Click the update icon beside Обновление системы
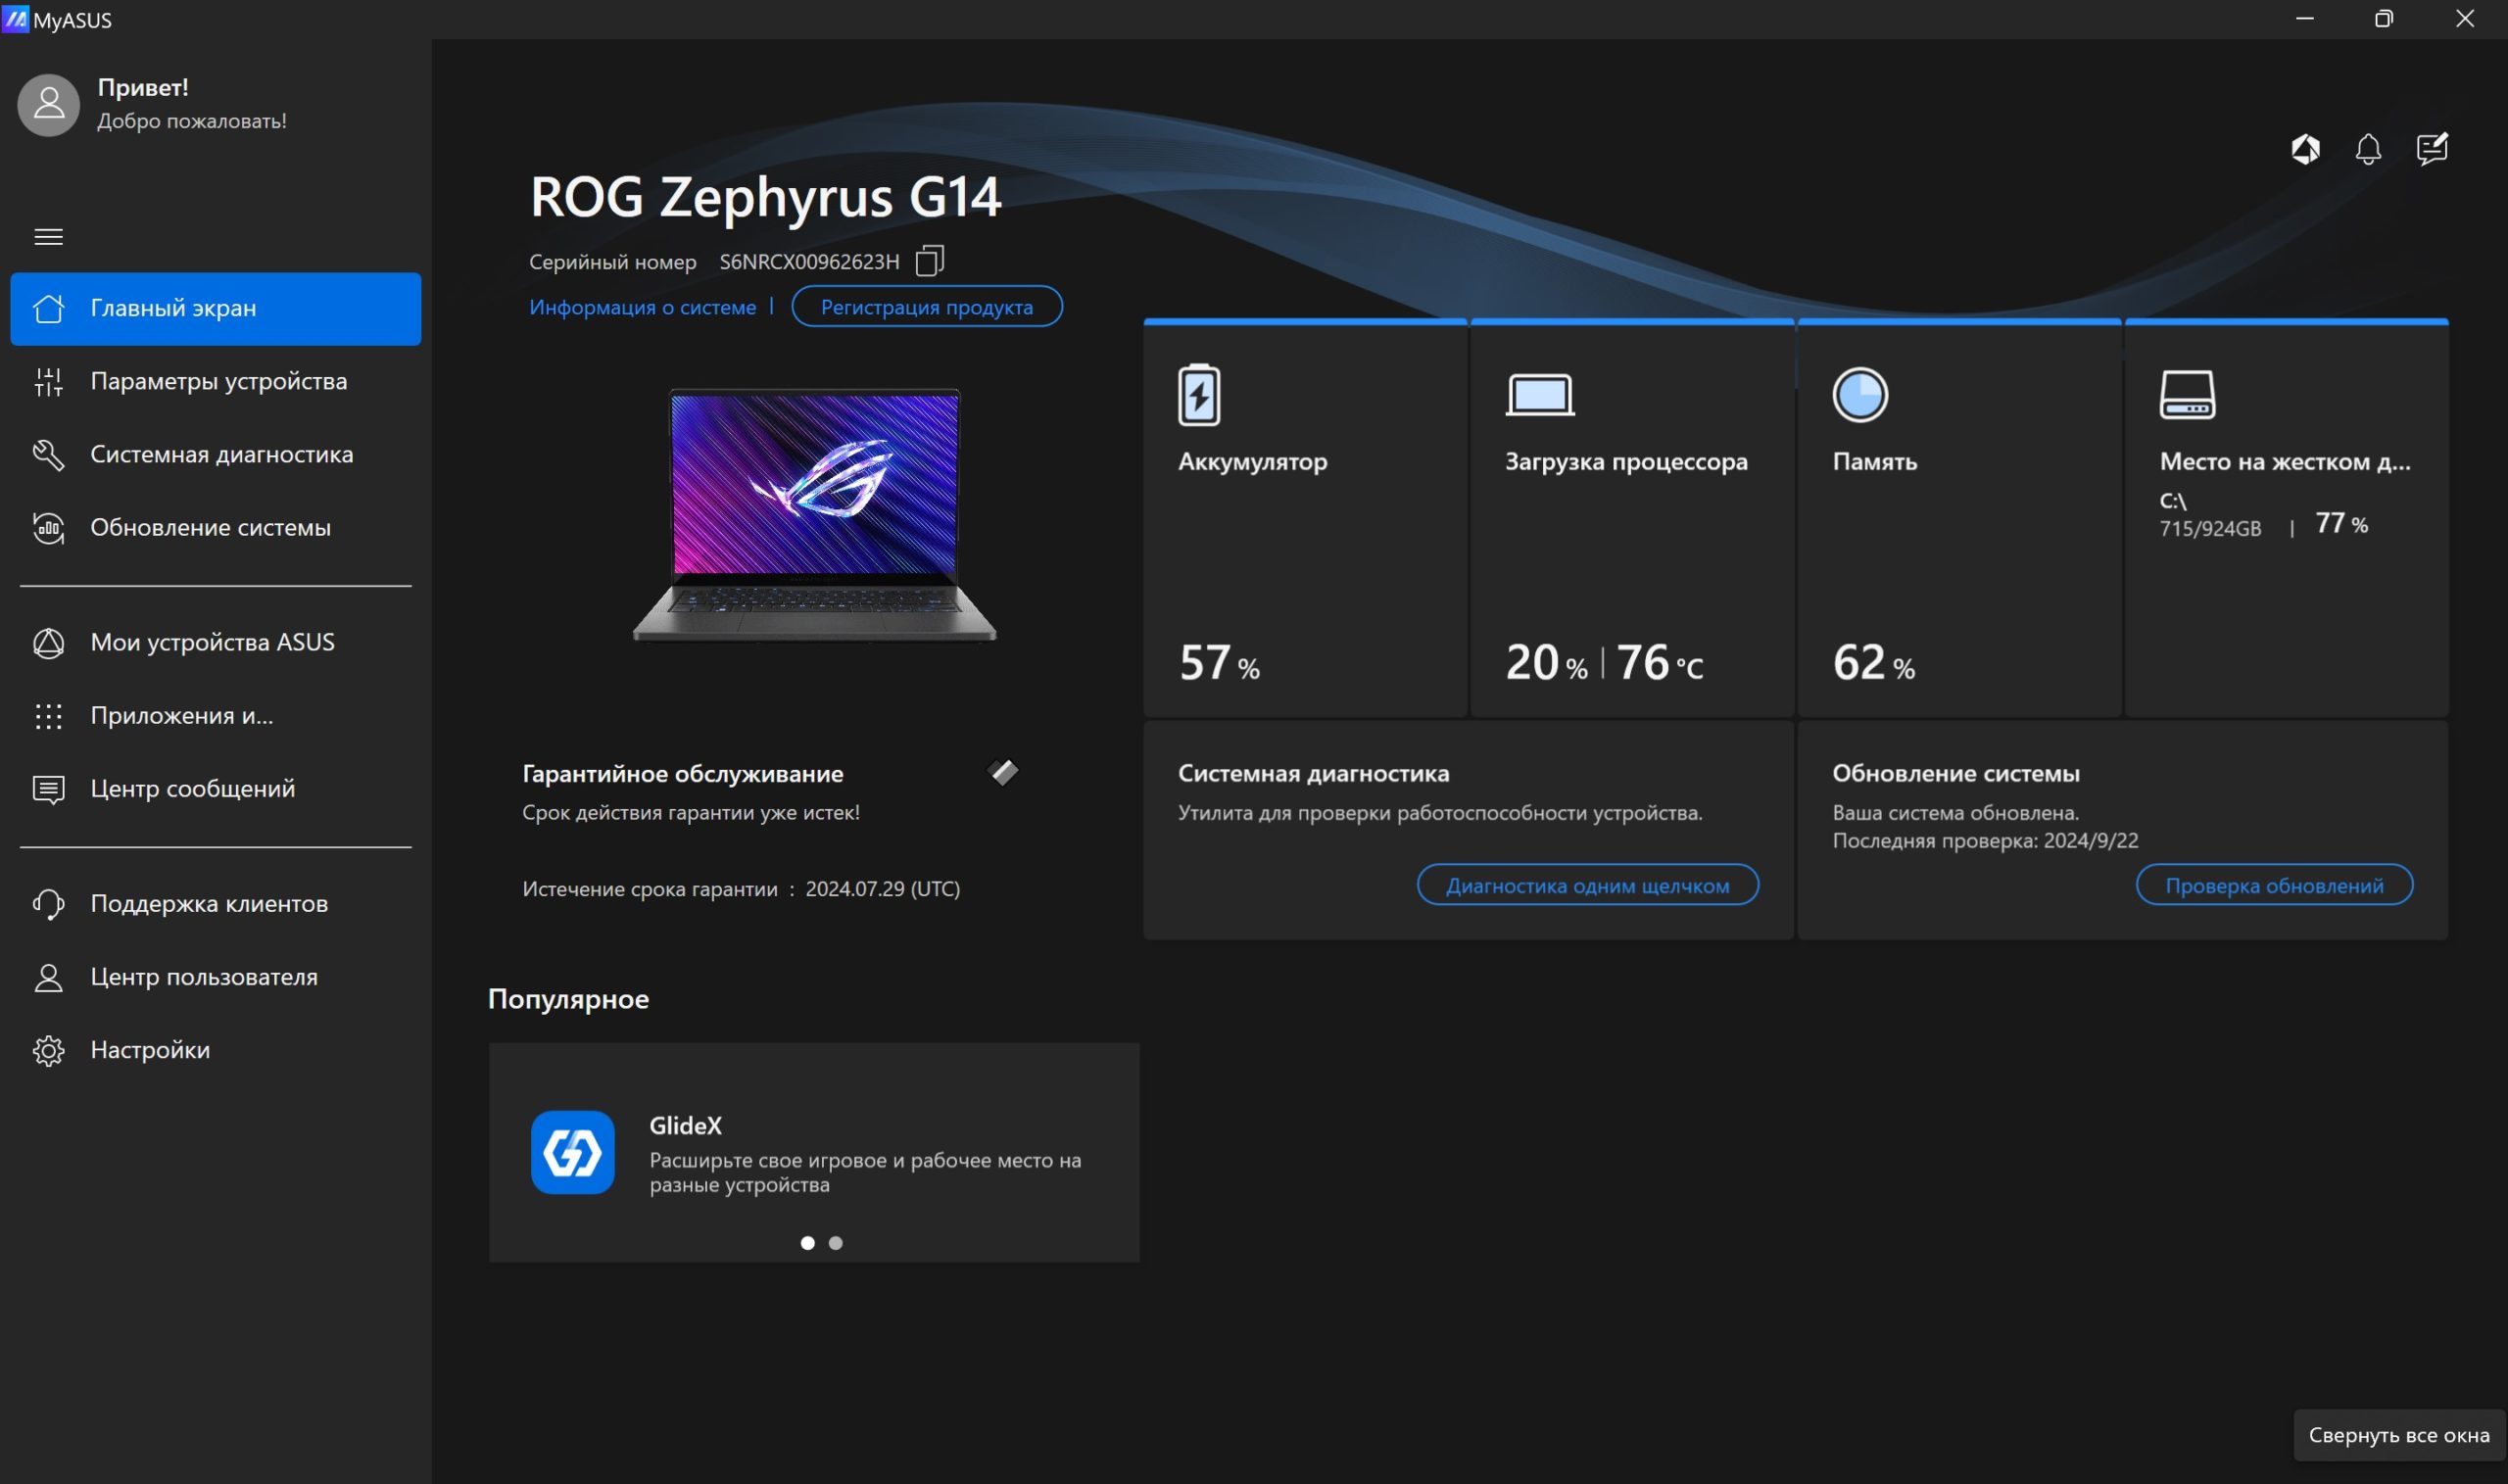The height and width of the screenshot is (1484, 2508). (x=48, y=527)
